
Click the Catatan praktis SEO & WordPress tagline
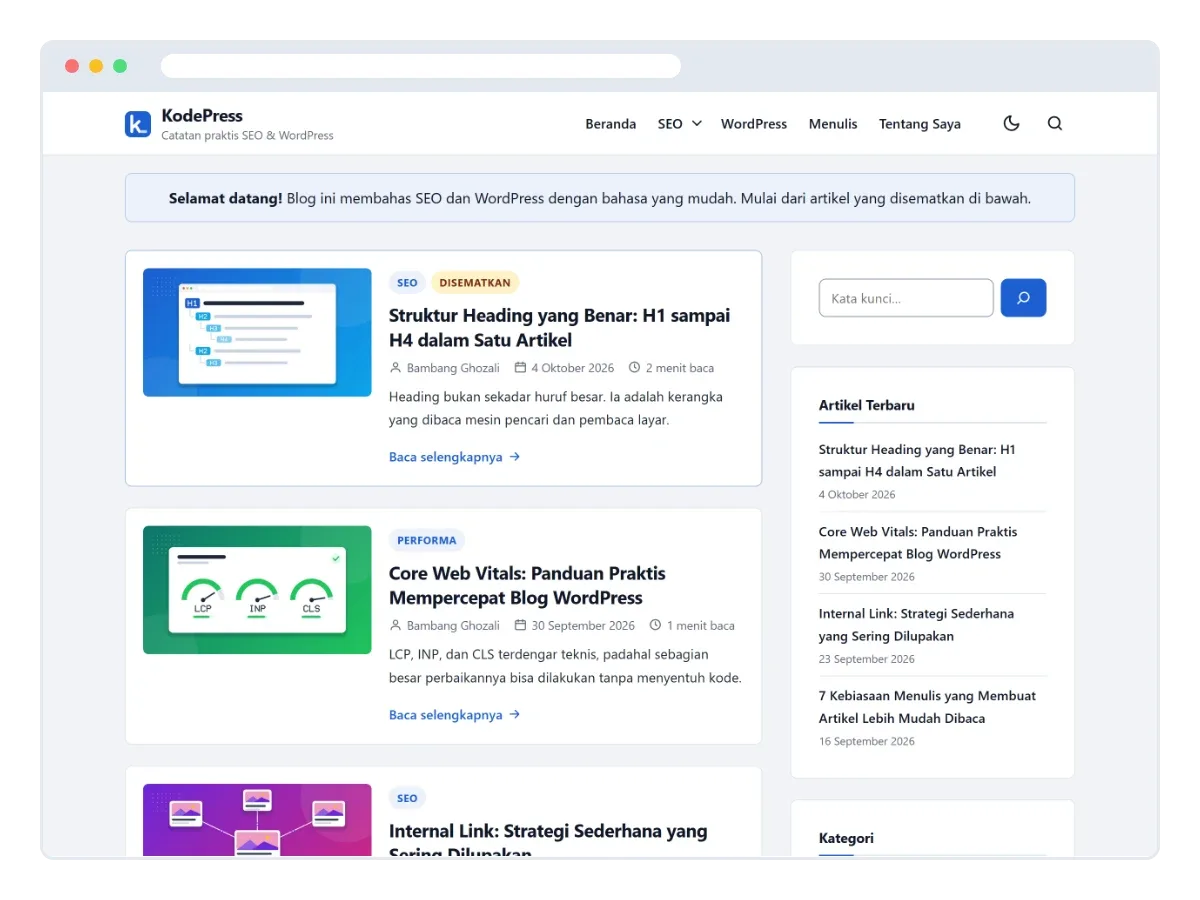(x=248, y=135)
